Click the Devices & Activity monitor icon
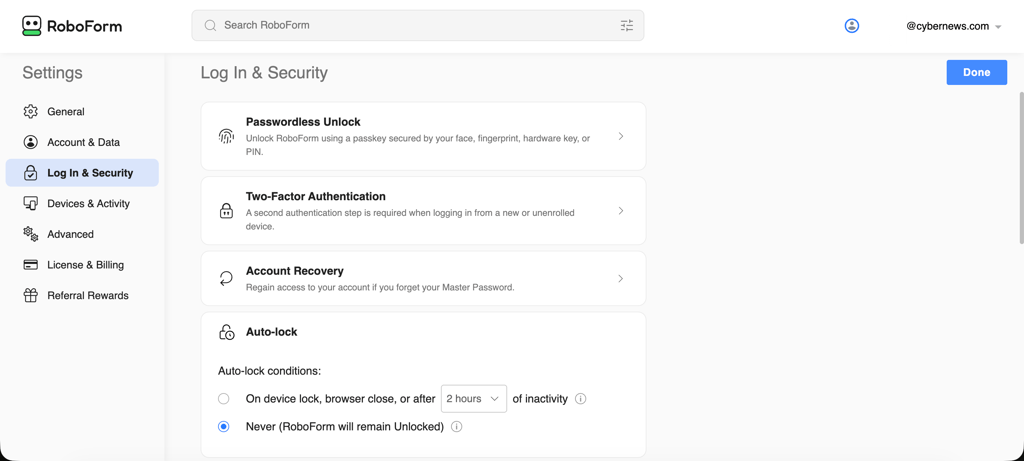 [x=31, y=204]
